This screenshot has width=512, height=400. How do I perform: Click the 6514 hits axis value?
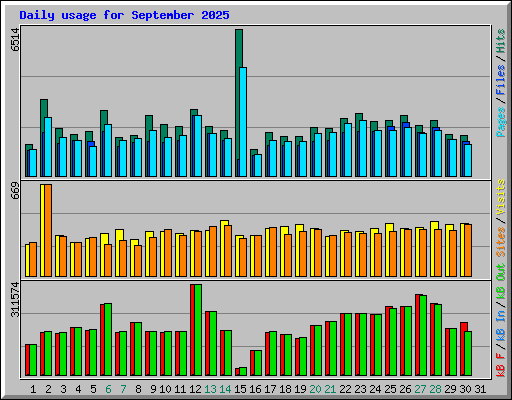pyautogui.click(x=15, y=40)
